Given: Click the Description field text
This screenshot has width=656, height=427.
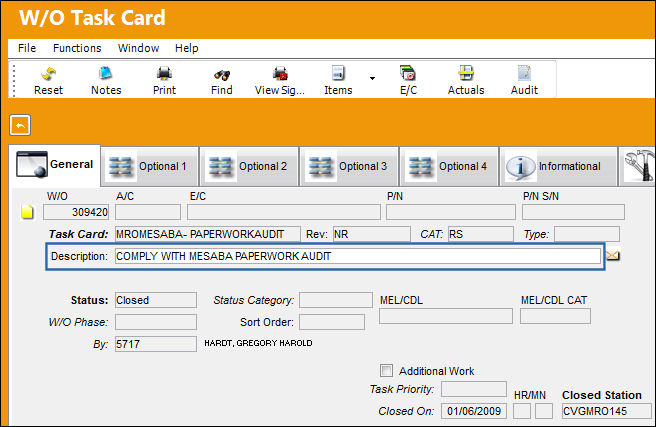Looking at the screenshot, I should coord(358,256).
